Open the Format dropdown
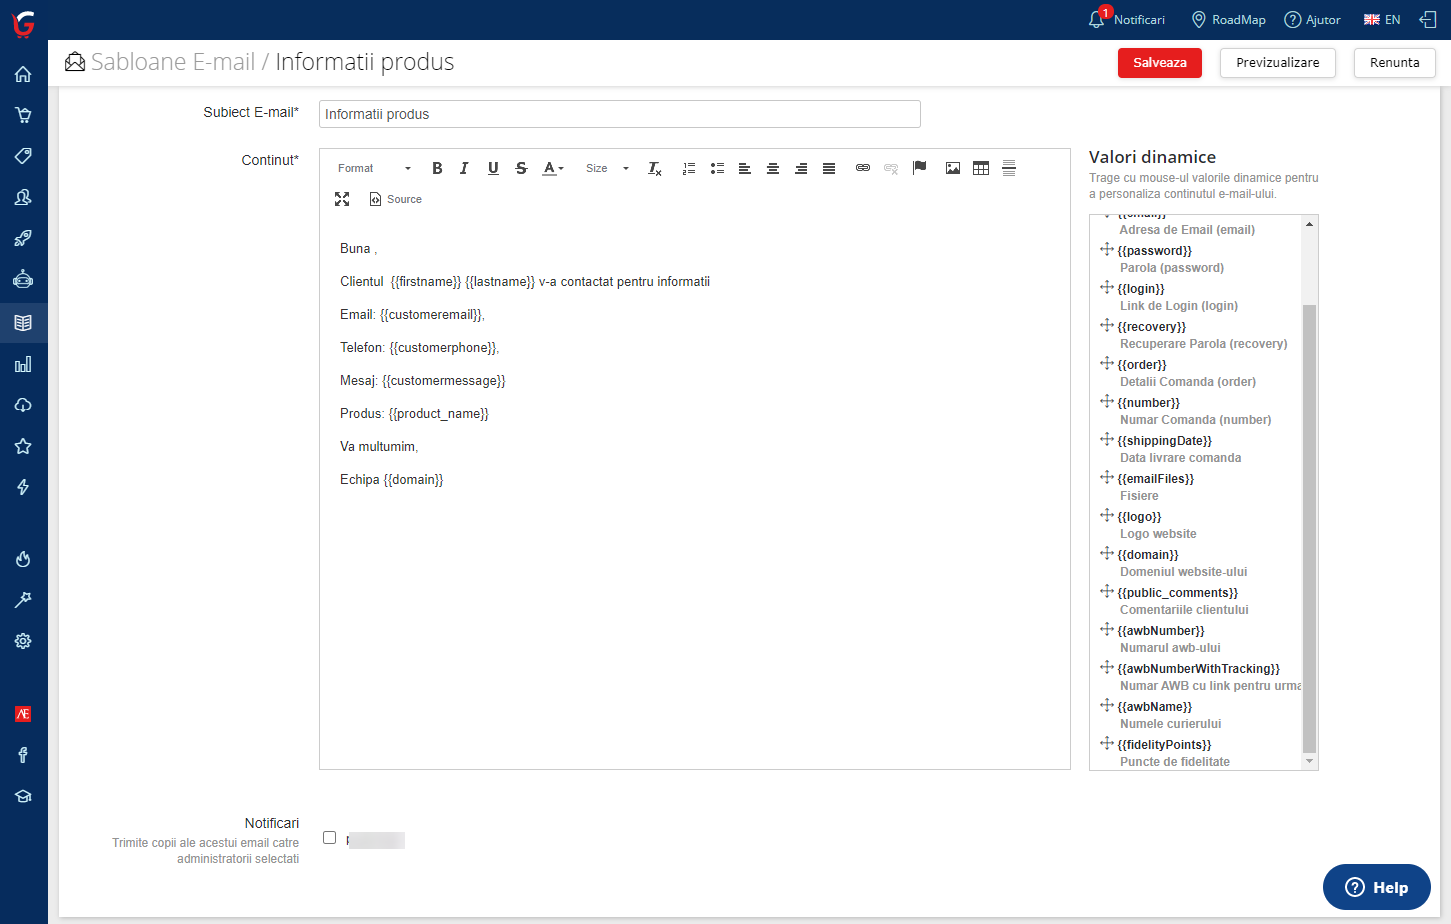 tap(374, 168)
